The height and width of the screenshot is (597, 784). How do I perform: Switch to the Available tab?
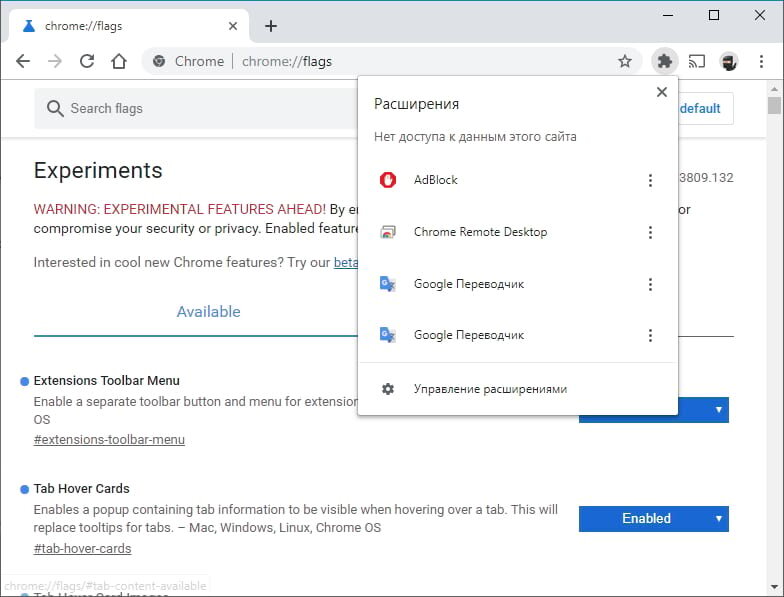pos(208,312)
